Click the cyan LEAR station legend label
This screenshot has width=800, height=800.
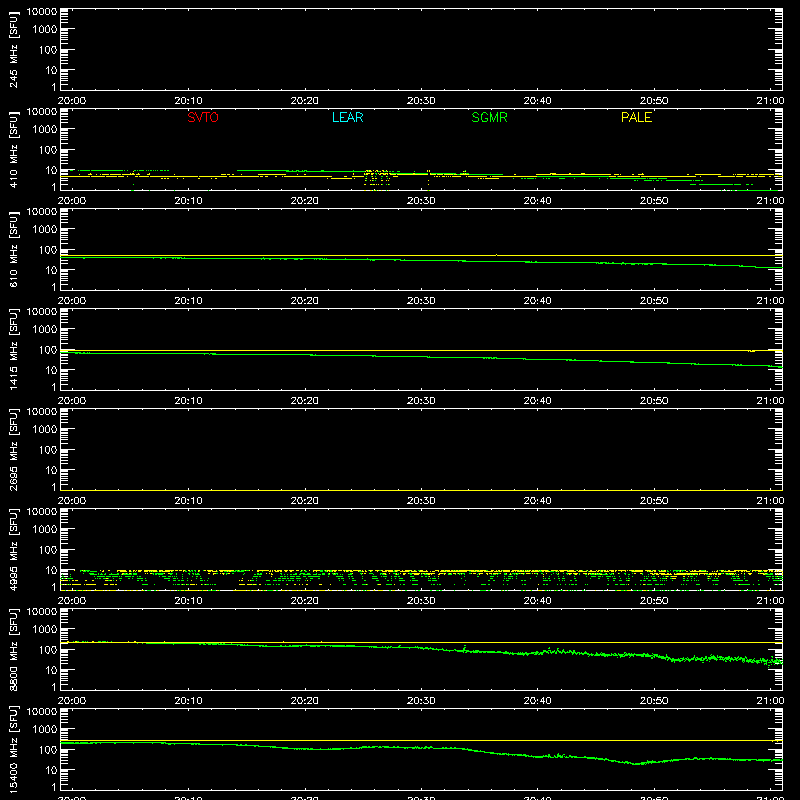tap(347, 117)
